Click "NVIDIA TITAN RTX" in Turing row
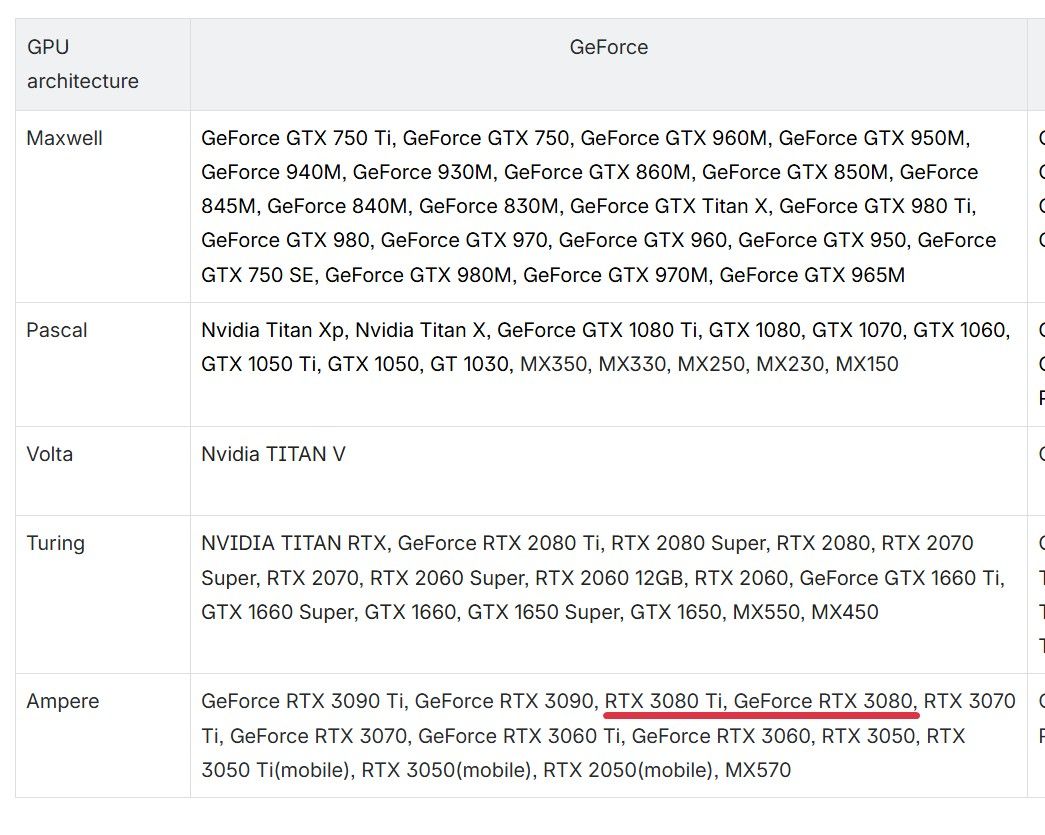The height and width of the screenshot is (835, 1045). click(293, 543)
